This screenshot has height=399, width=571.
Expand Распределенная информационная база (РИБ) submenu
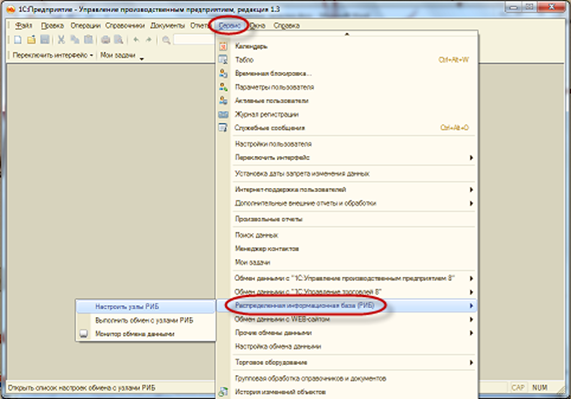[471, 306]
